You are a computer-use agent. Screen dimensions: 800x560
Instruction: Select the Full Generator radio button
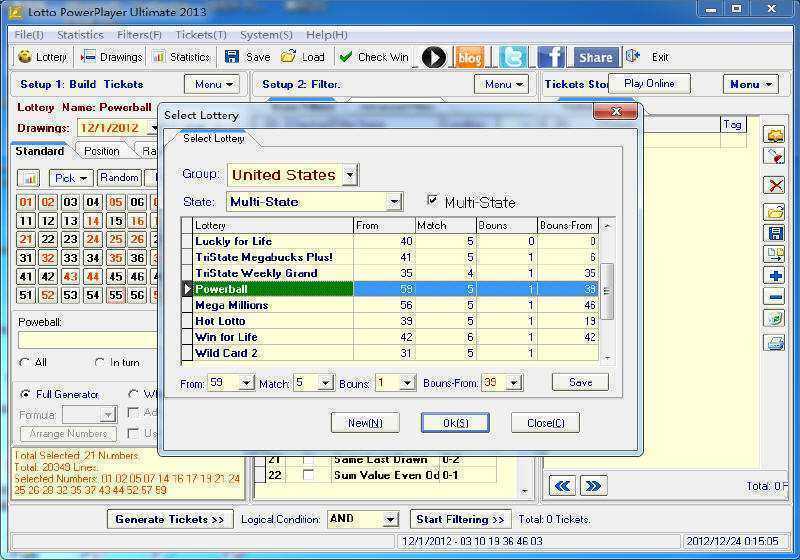[x=24, y=394]
